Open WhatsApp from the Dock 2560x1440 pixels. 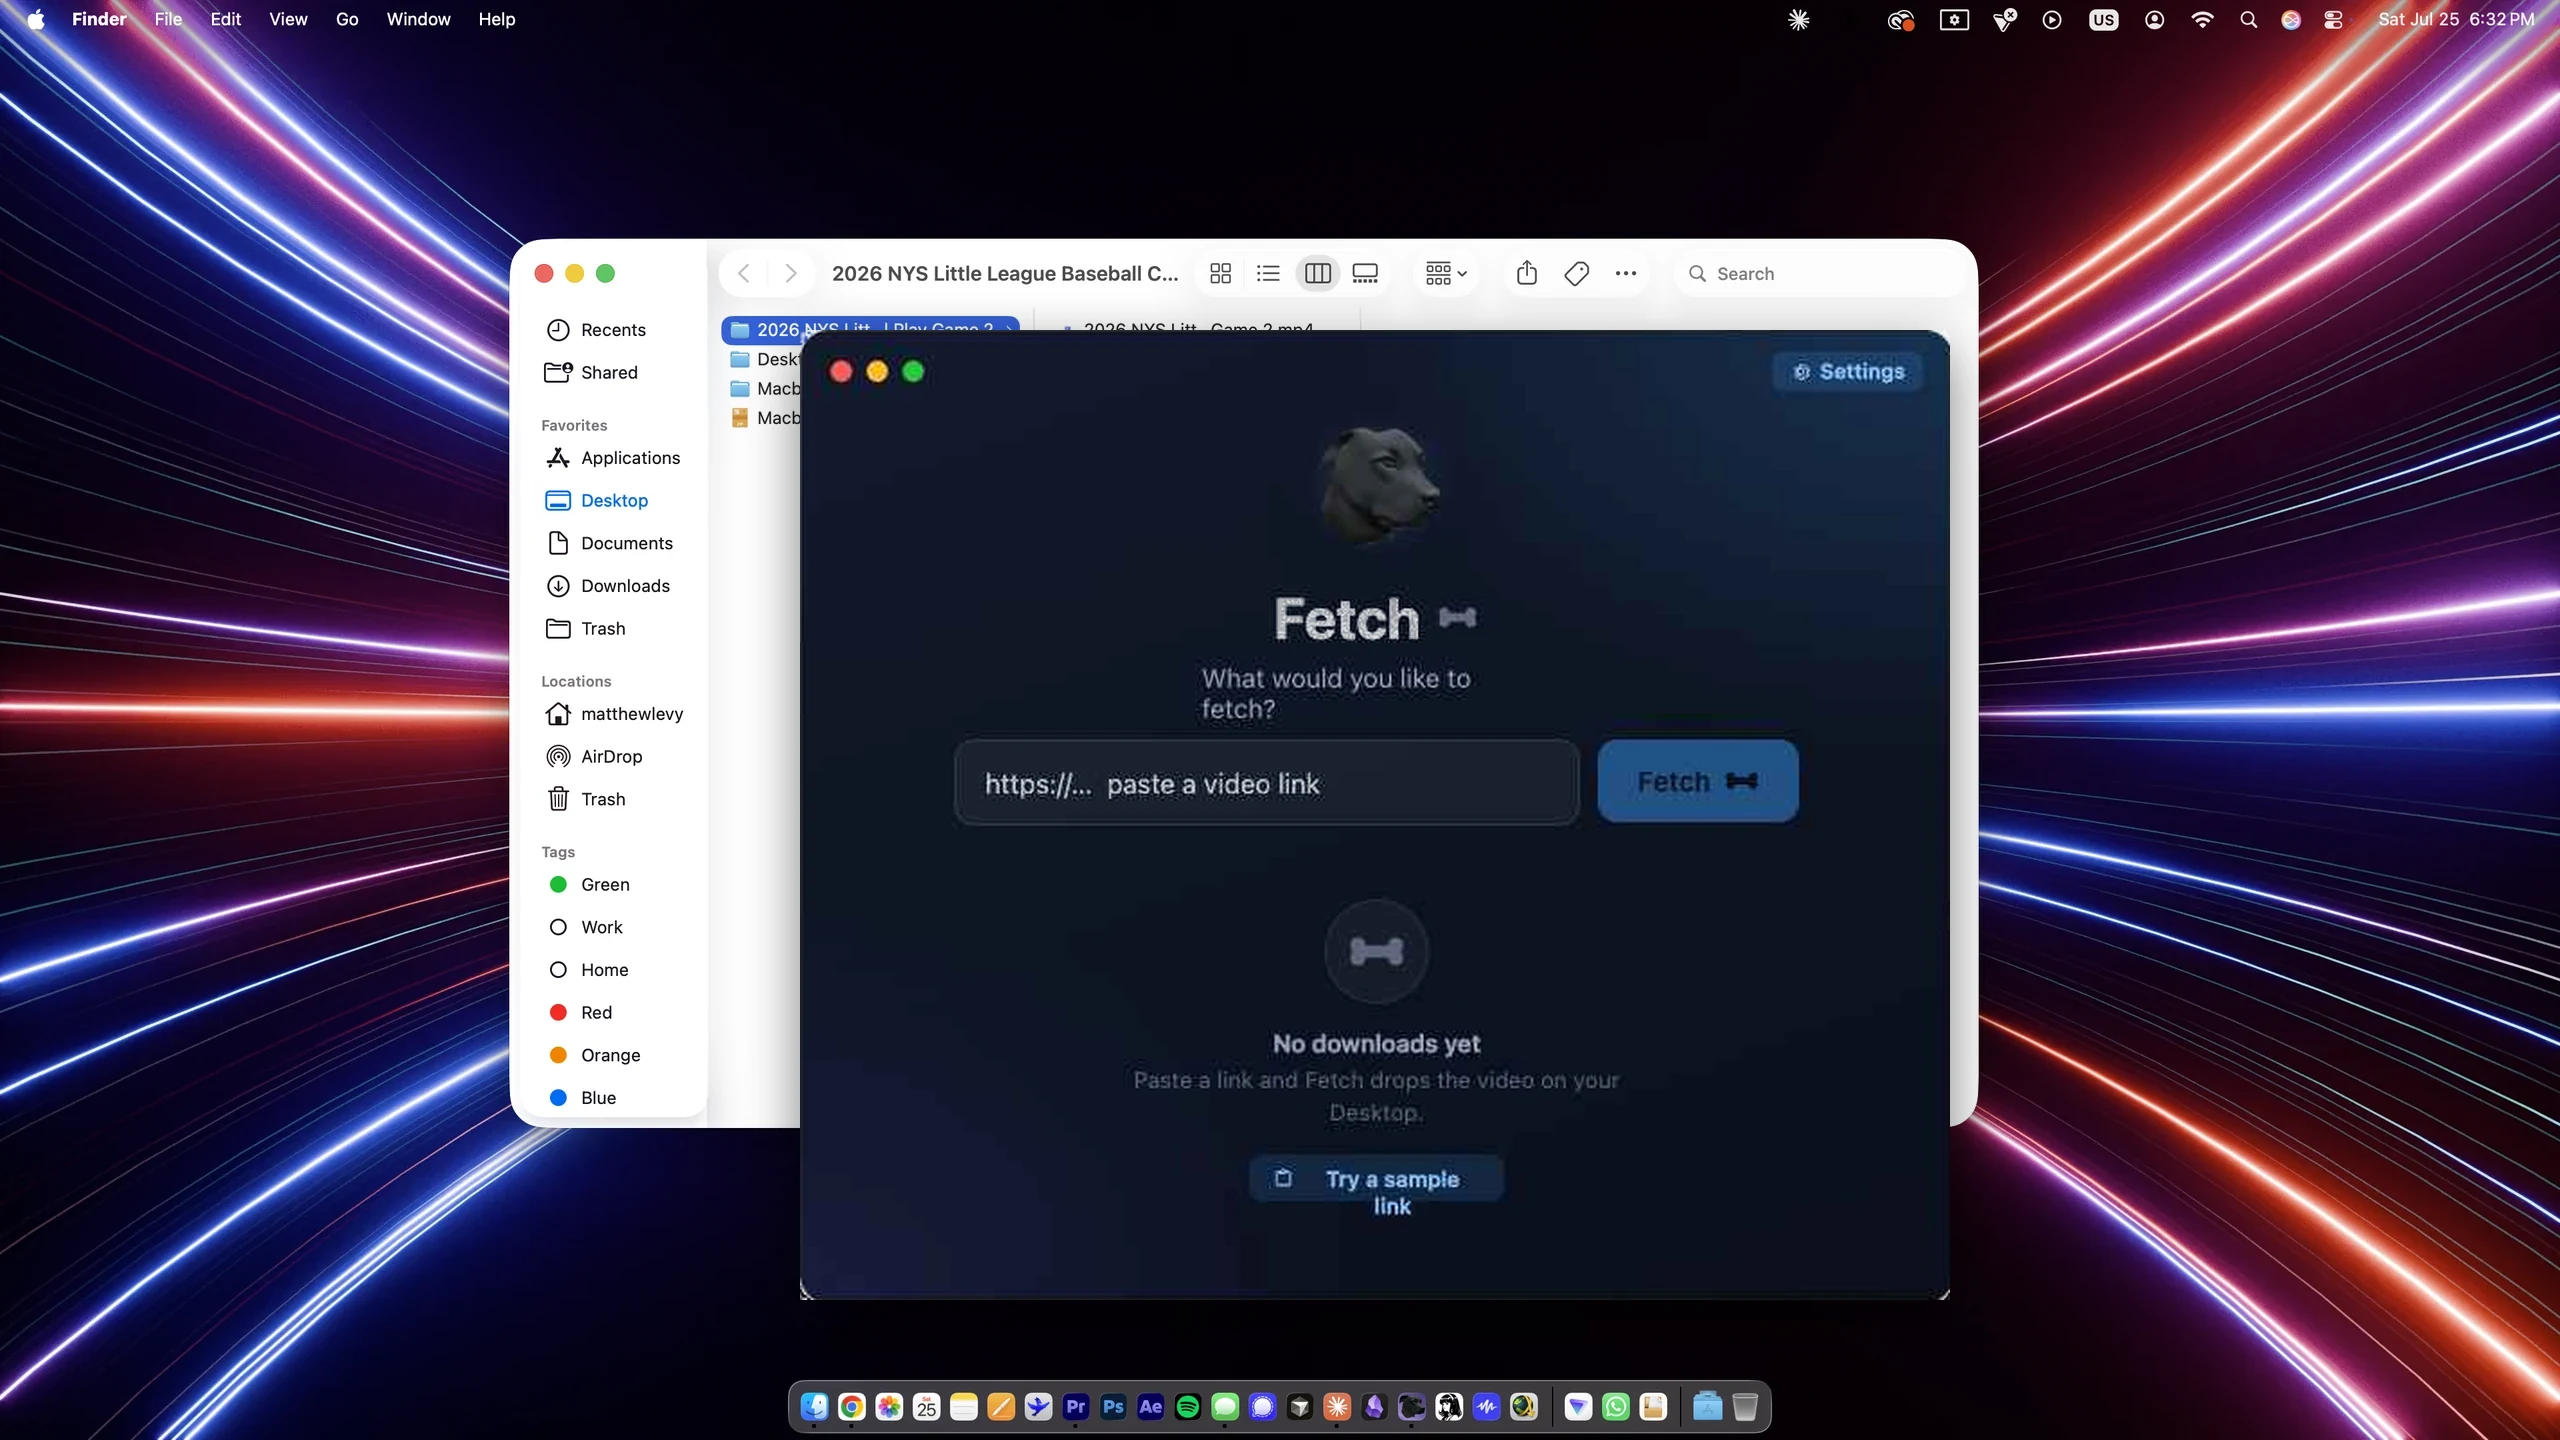pyautogui.click(x=1616, y=1407)
